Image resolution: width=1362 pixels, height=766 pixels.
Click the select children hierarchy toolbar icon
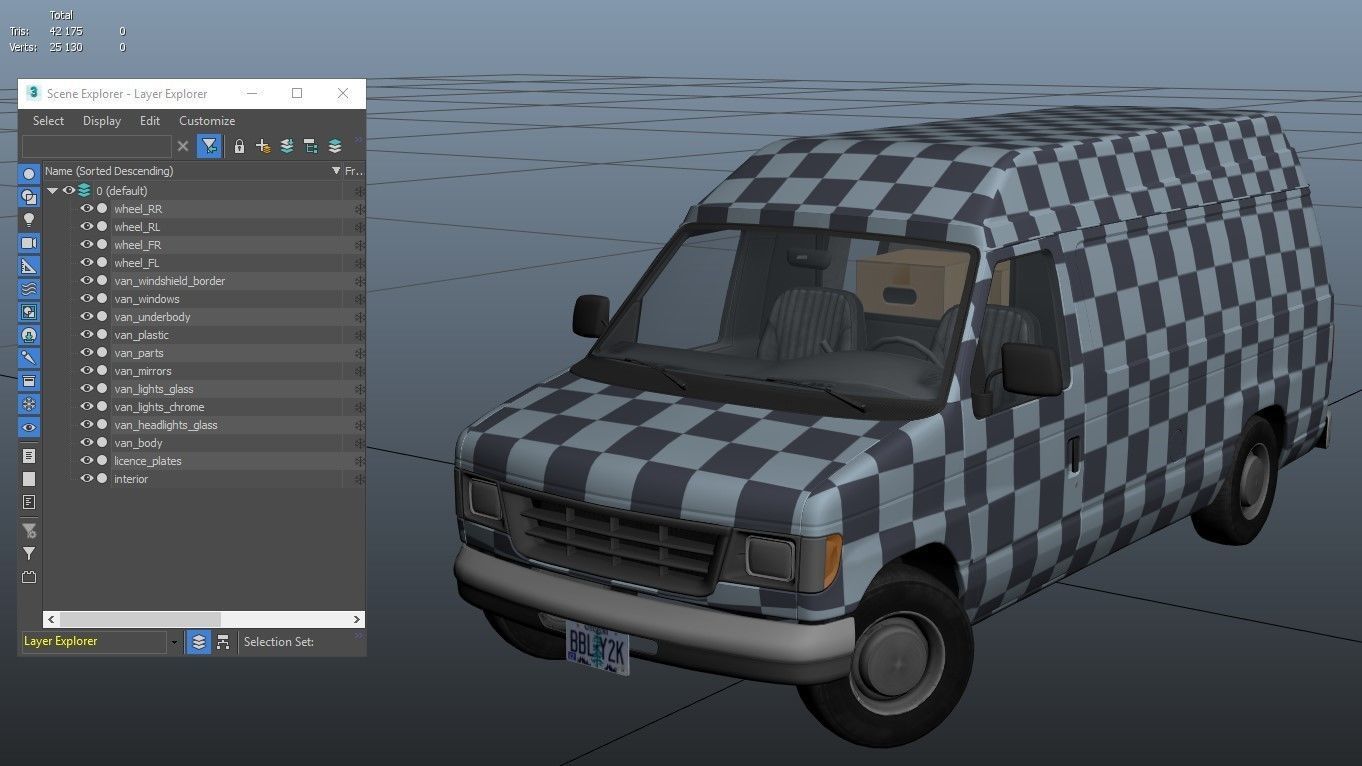click(311, 146)
